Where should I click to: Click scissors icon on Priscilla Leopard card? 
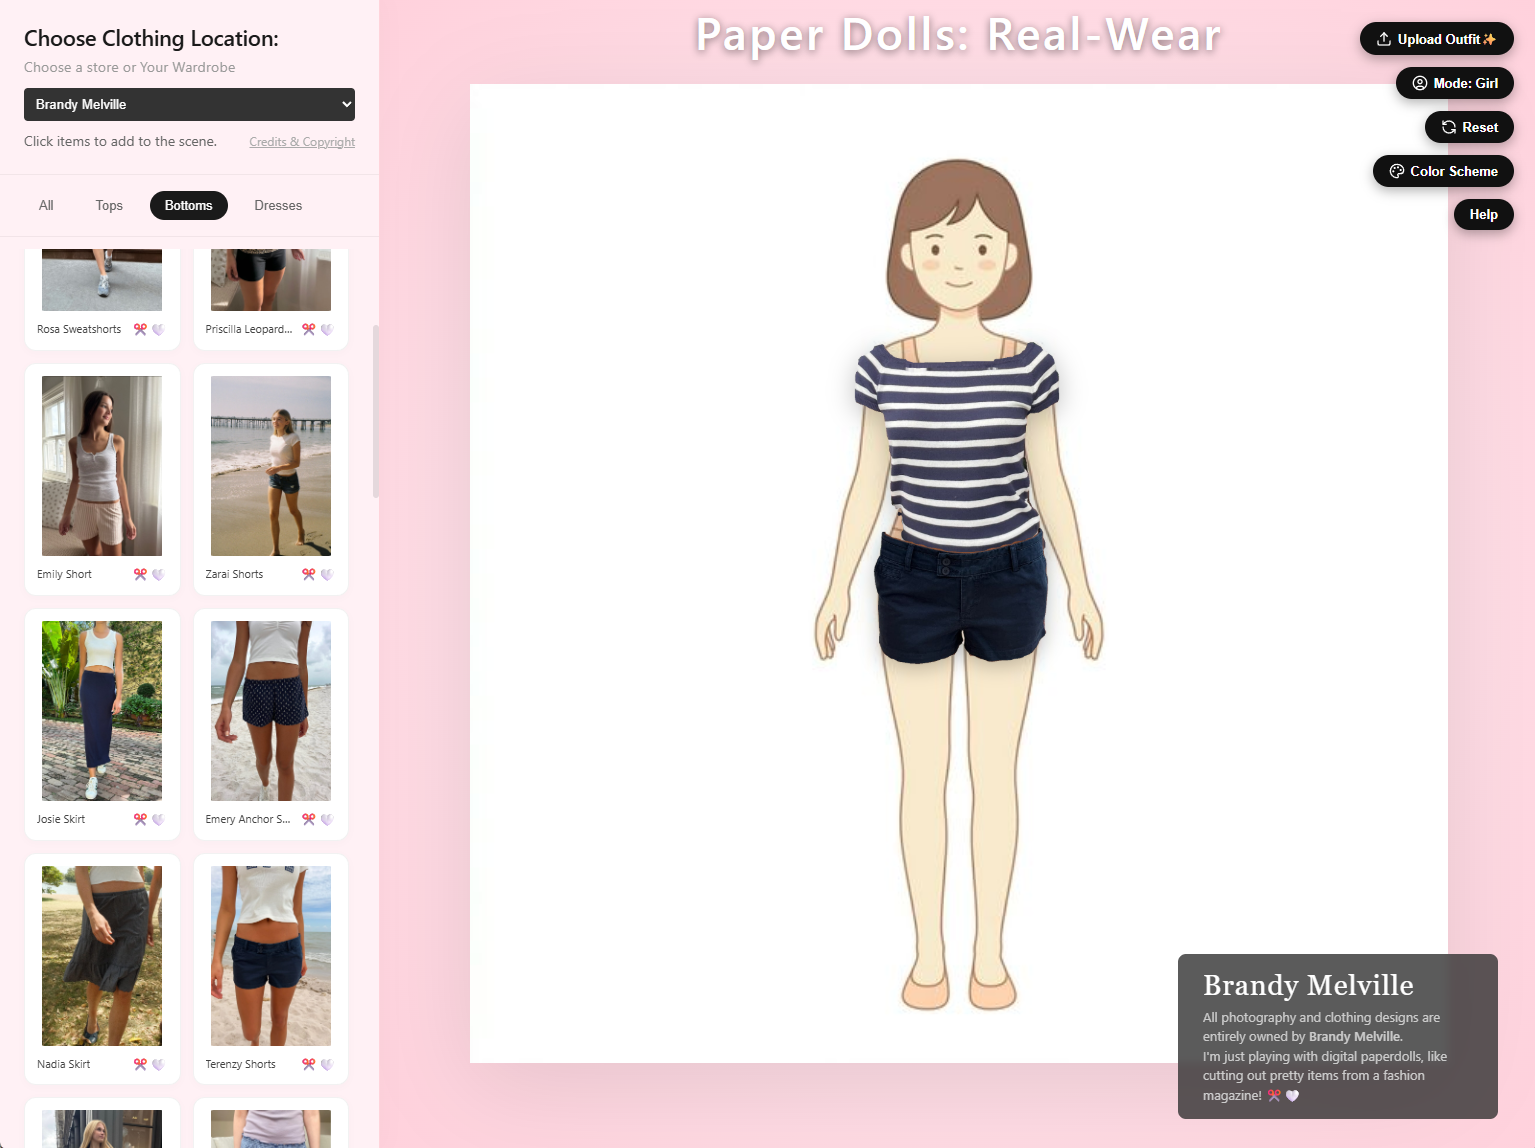308,329
